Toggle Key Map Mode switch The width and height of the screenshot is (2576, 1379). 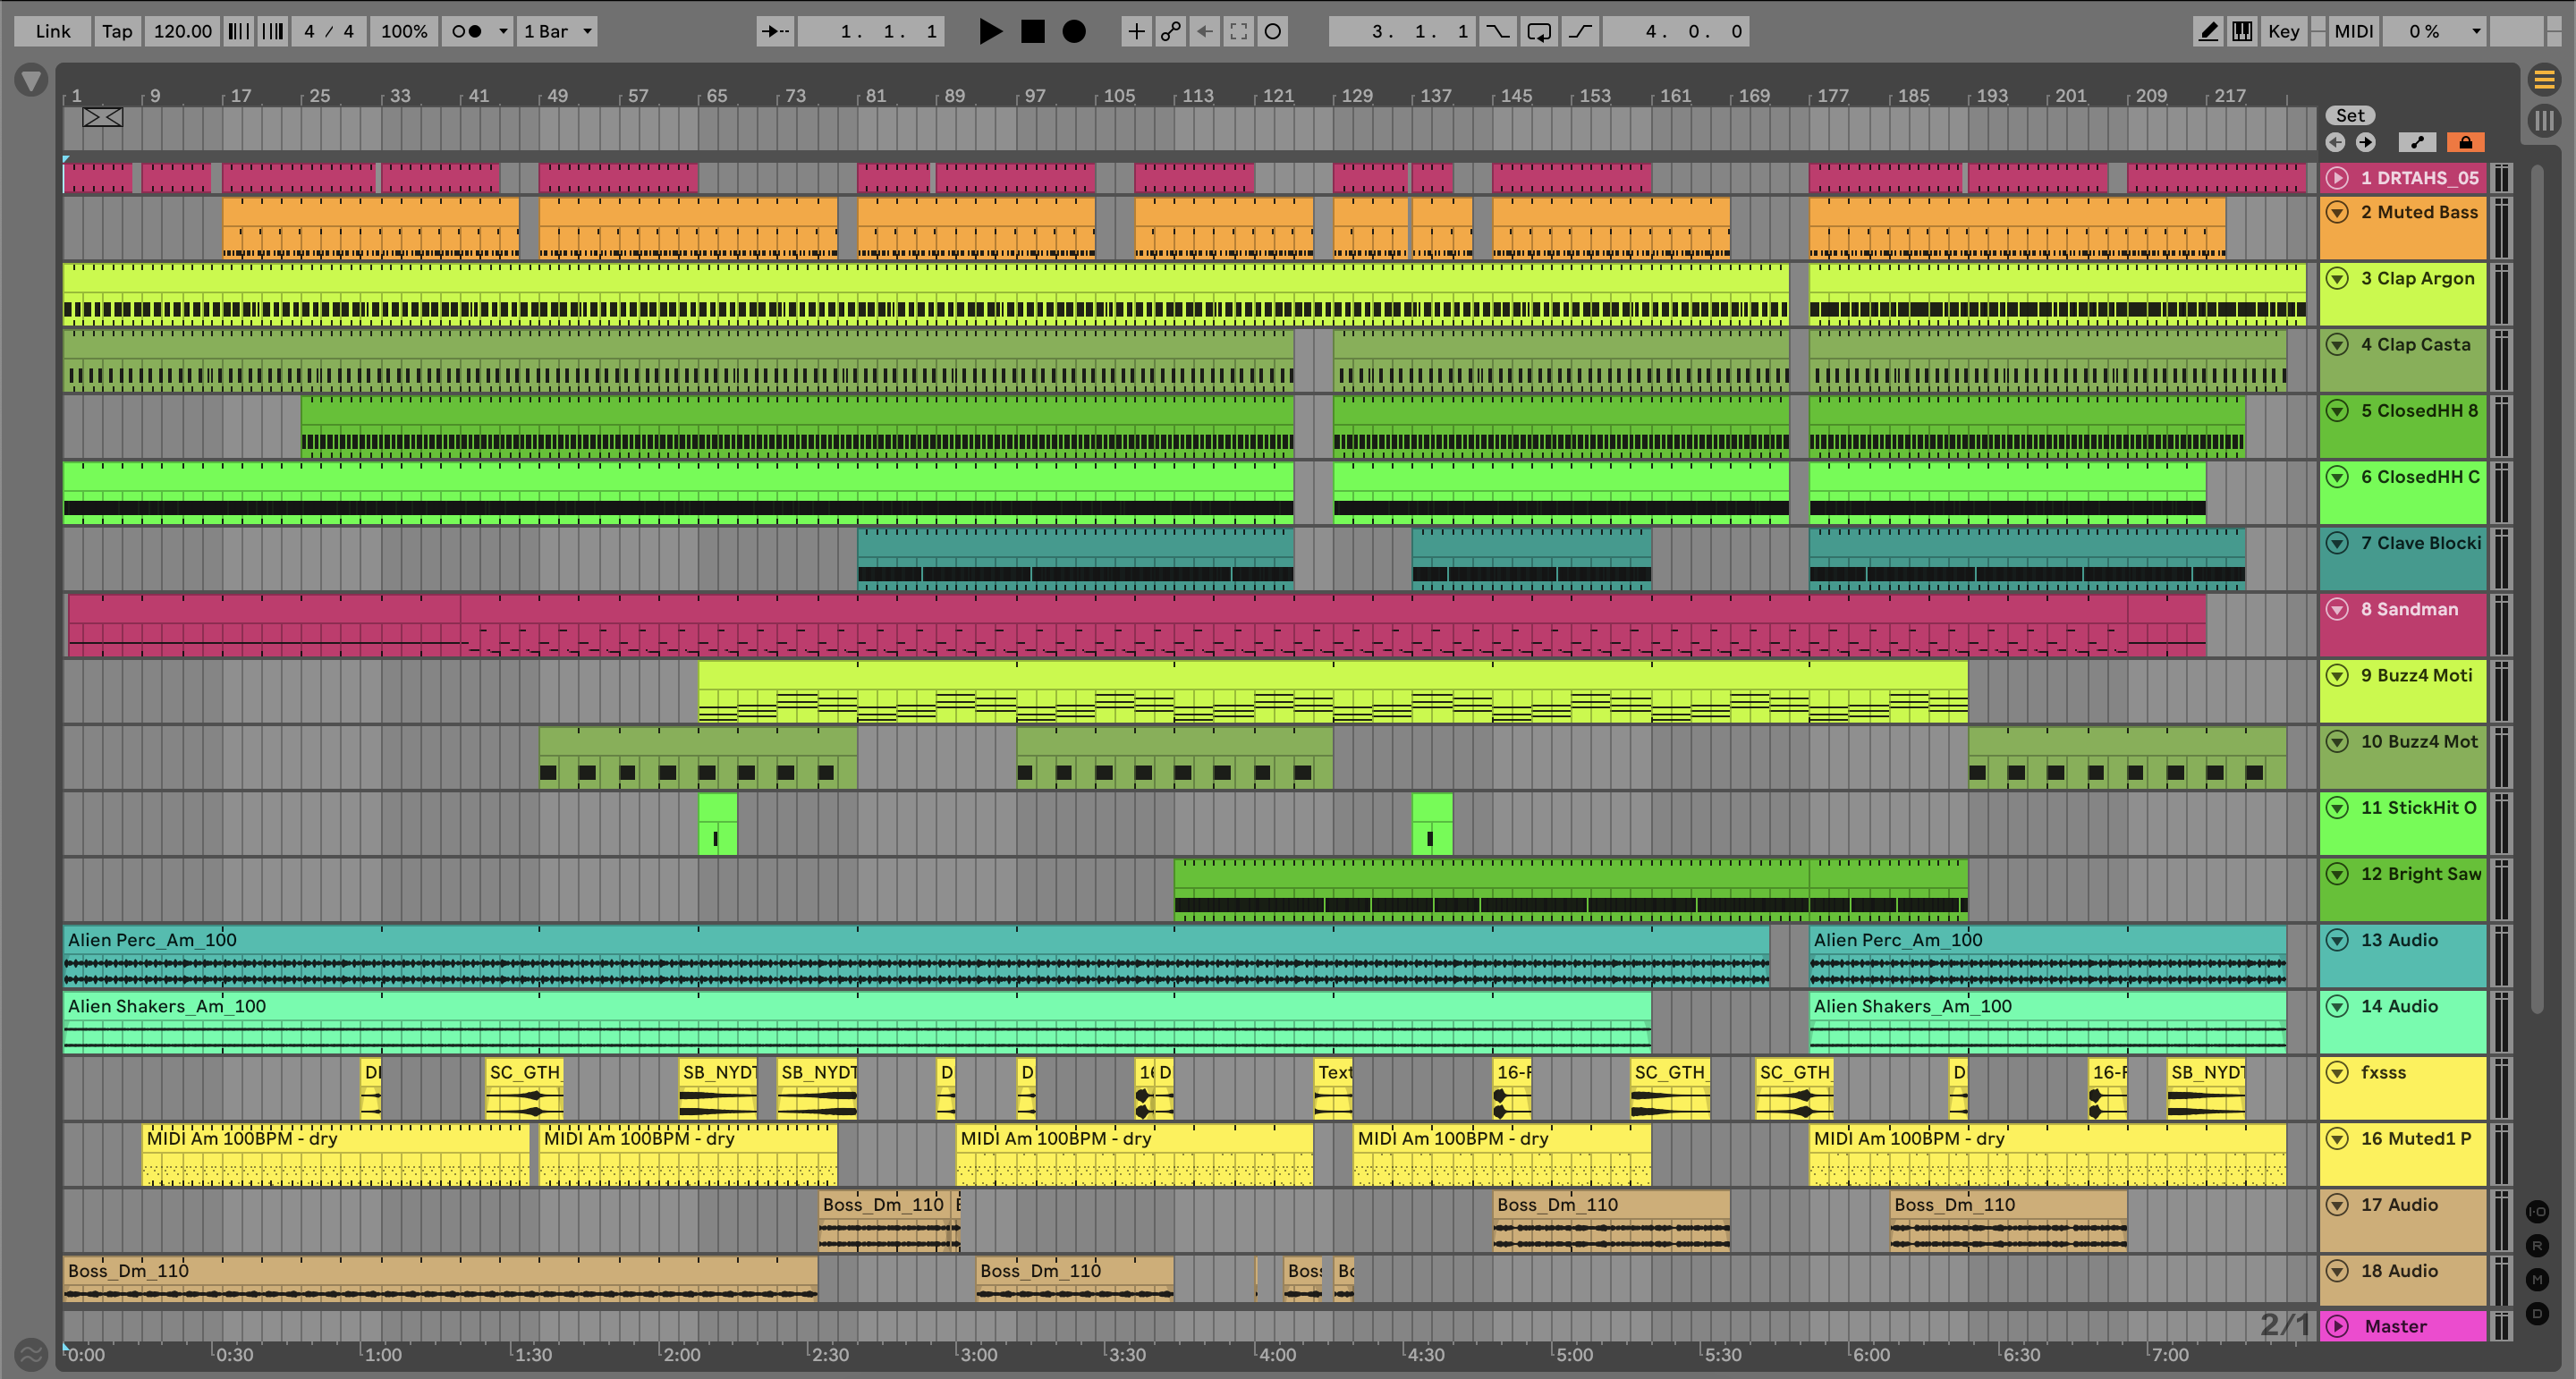[2283, 31]
